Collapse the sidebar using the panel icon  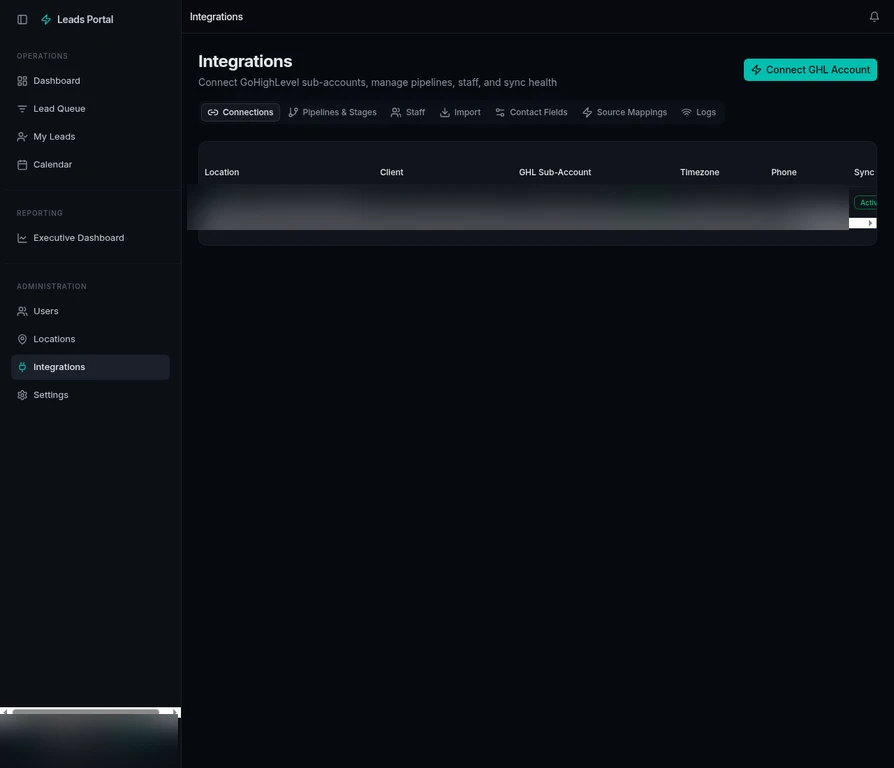(x=22, y=18)
